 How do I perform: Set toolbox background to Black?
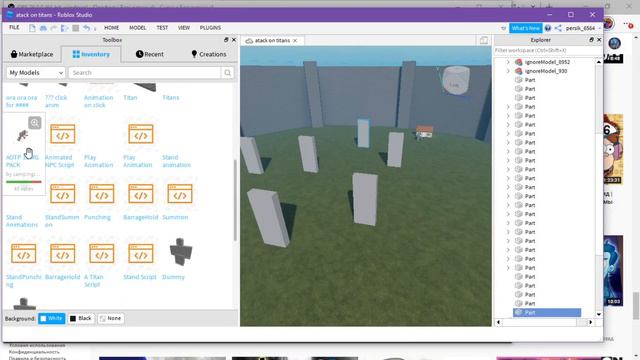pos(81,318)
